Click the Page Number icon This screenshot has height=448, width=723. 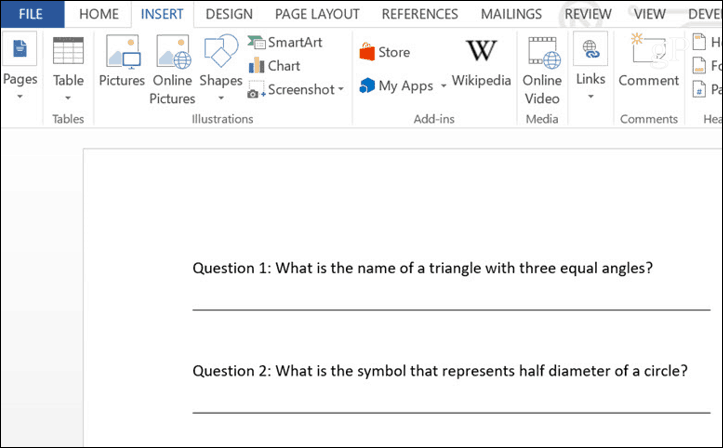(699, 89)
